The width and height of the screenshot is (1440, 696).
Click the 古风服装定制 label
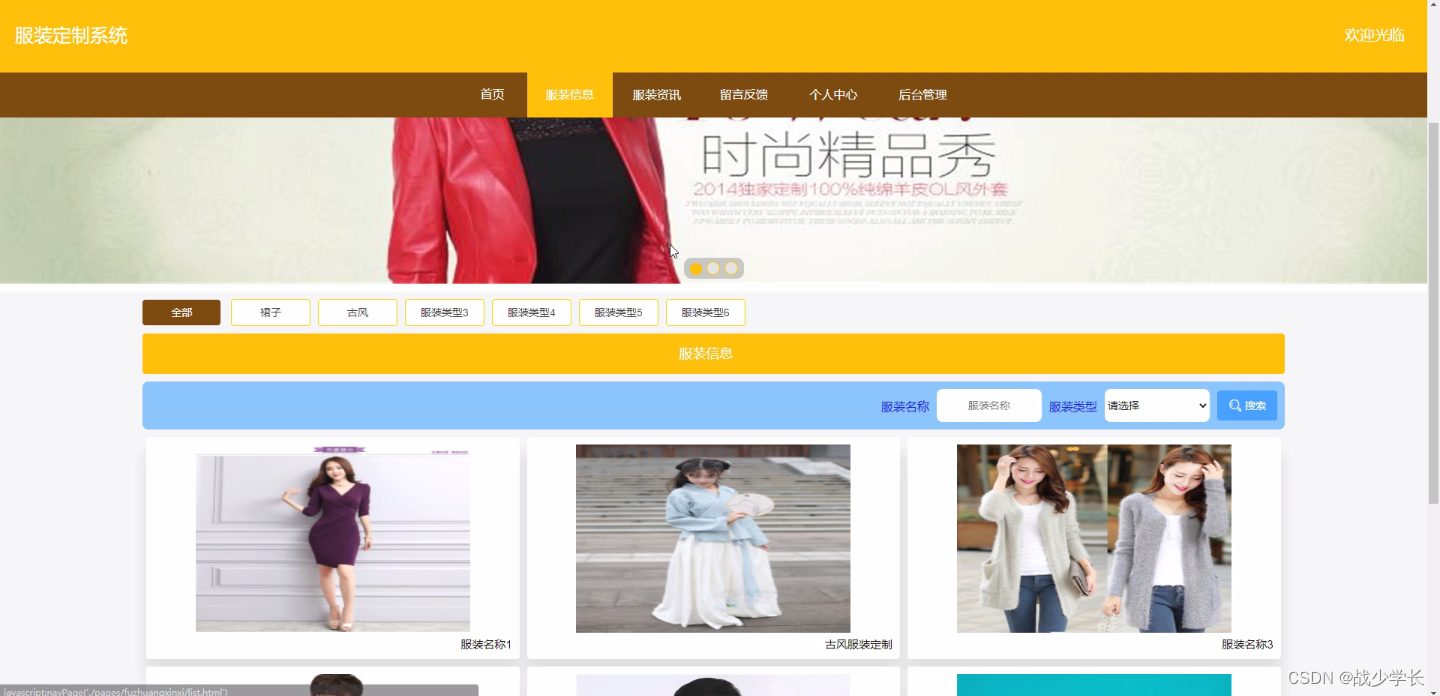(x=859, y=645)
